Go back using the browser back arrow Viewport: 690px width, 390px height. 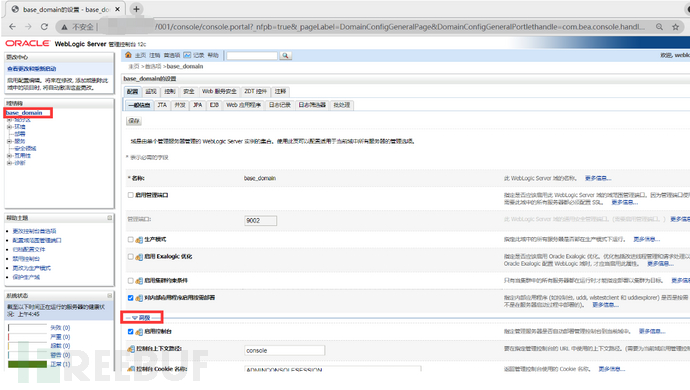(12, 27)
